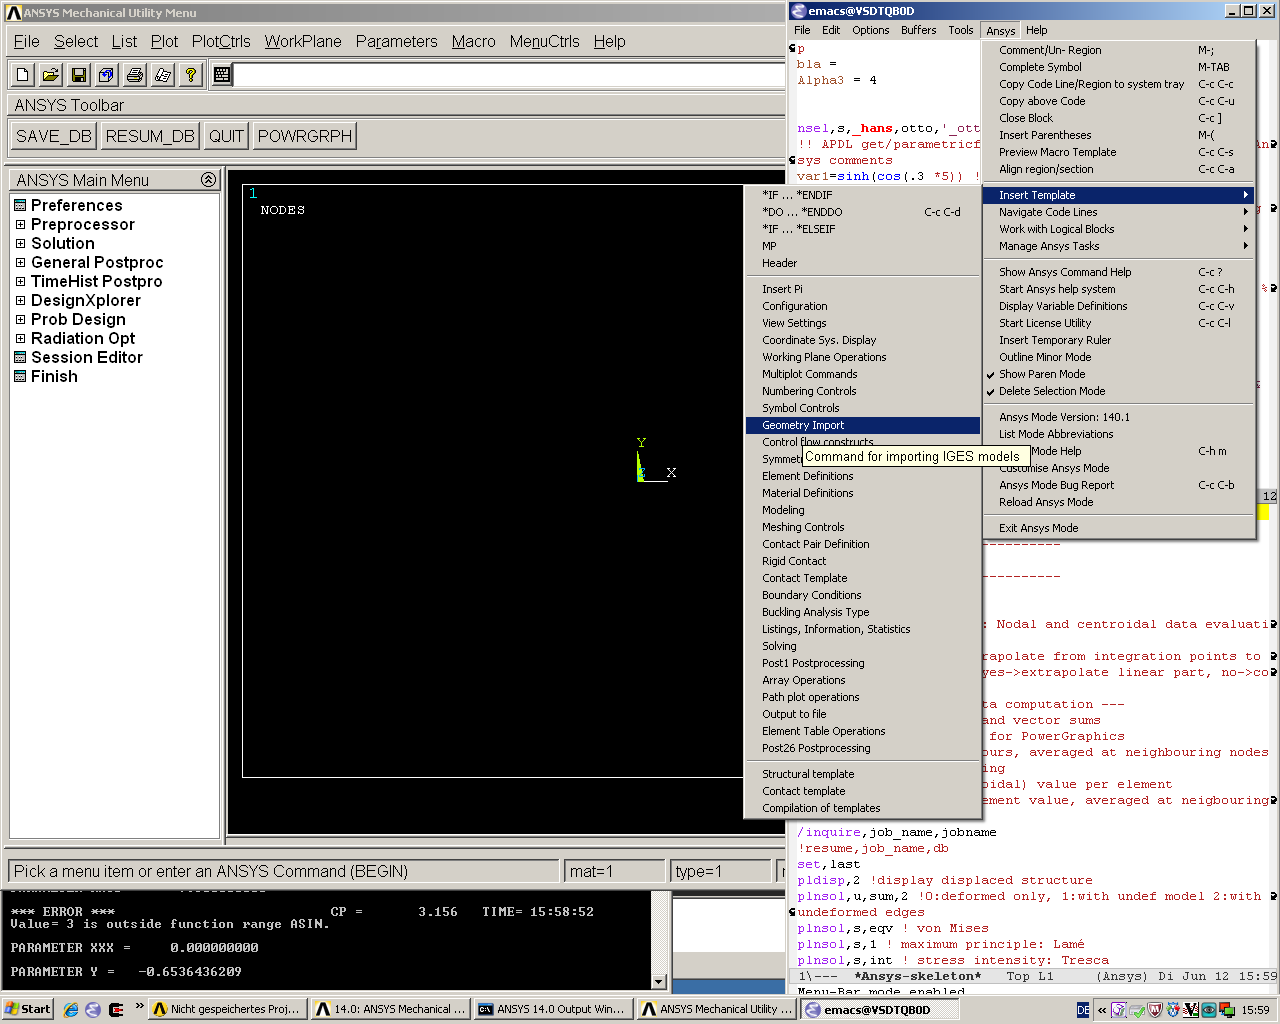The width and height of the screenshot is (1280, 1024).
Task: Click the Session Editor icon
Action: coord(20,357)
